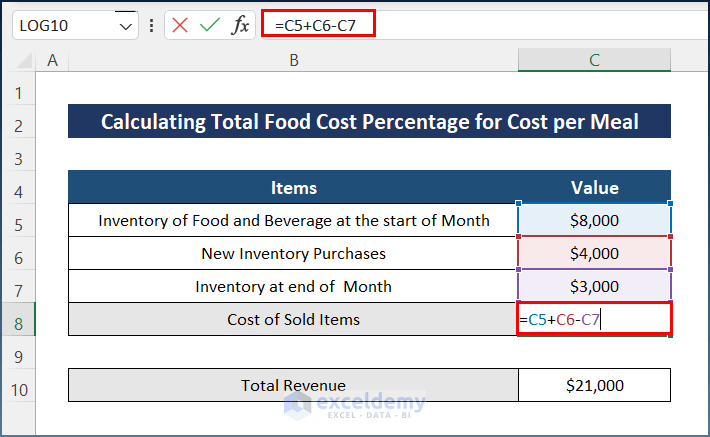Click the Select All corner triangle
This screenshot has height=437, width=710.
(22, 61)
